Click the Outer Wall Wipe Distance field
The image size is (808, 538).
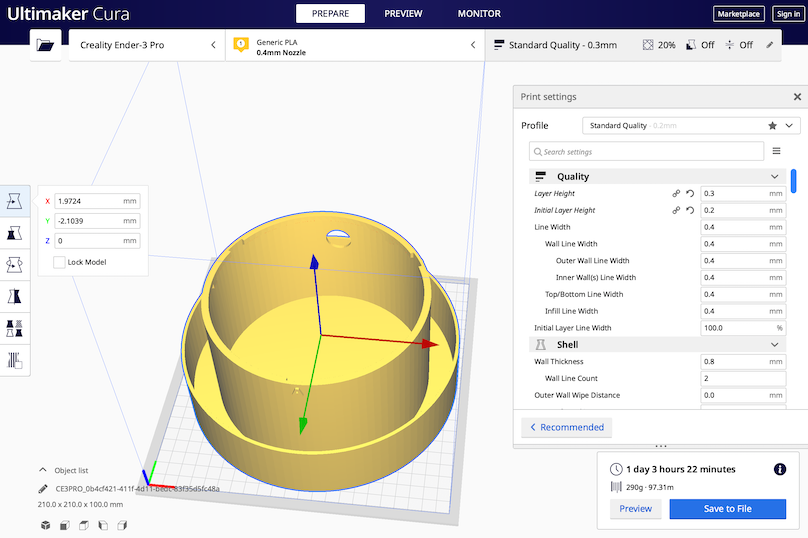click(743, 395)
